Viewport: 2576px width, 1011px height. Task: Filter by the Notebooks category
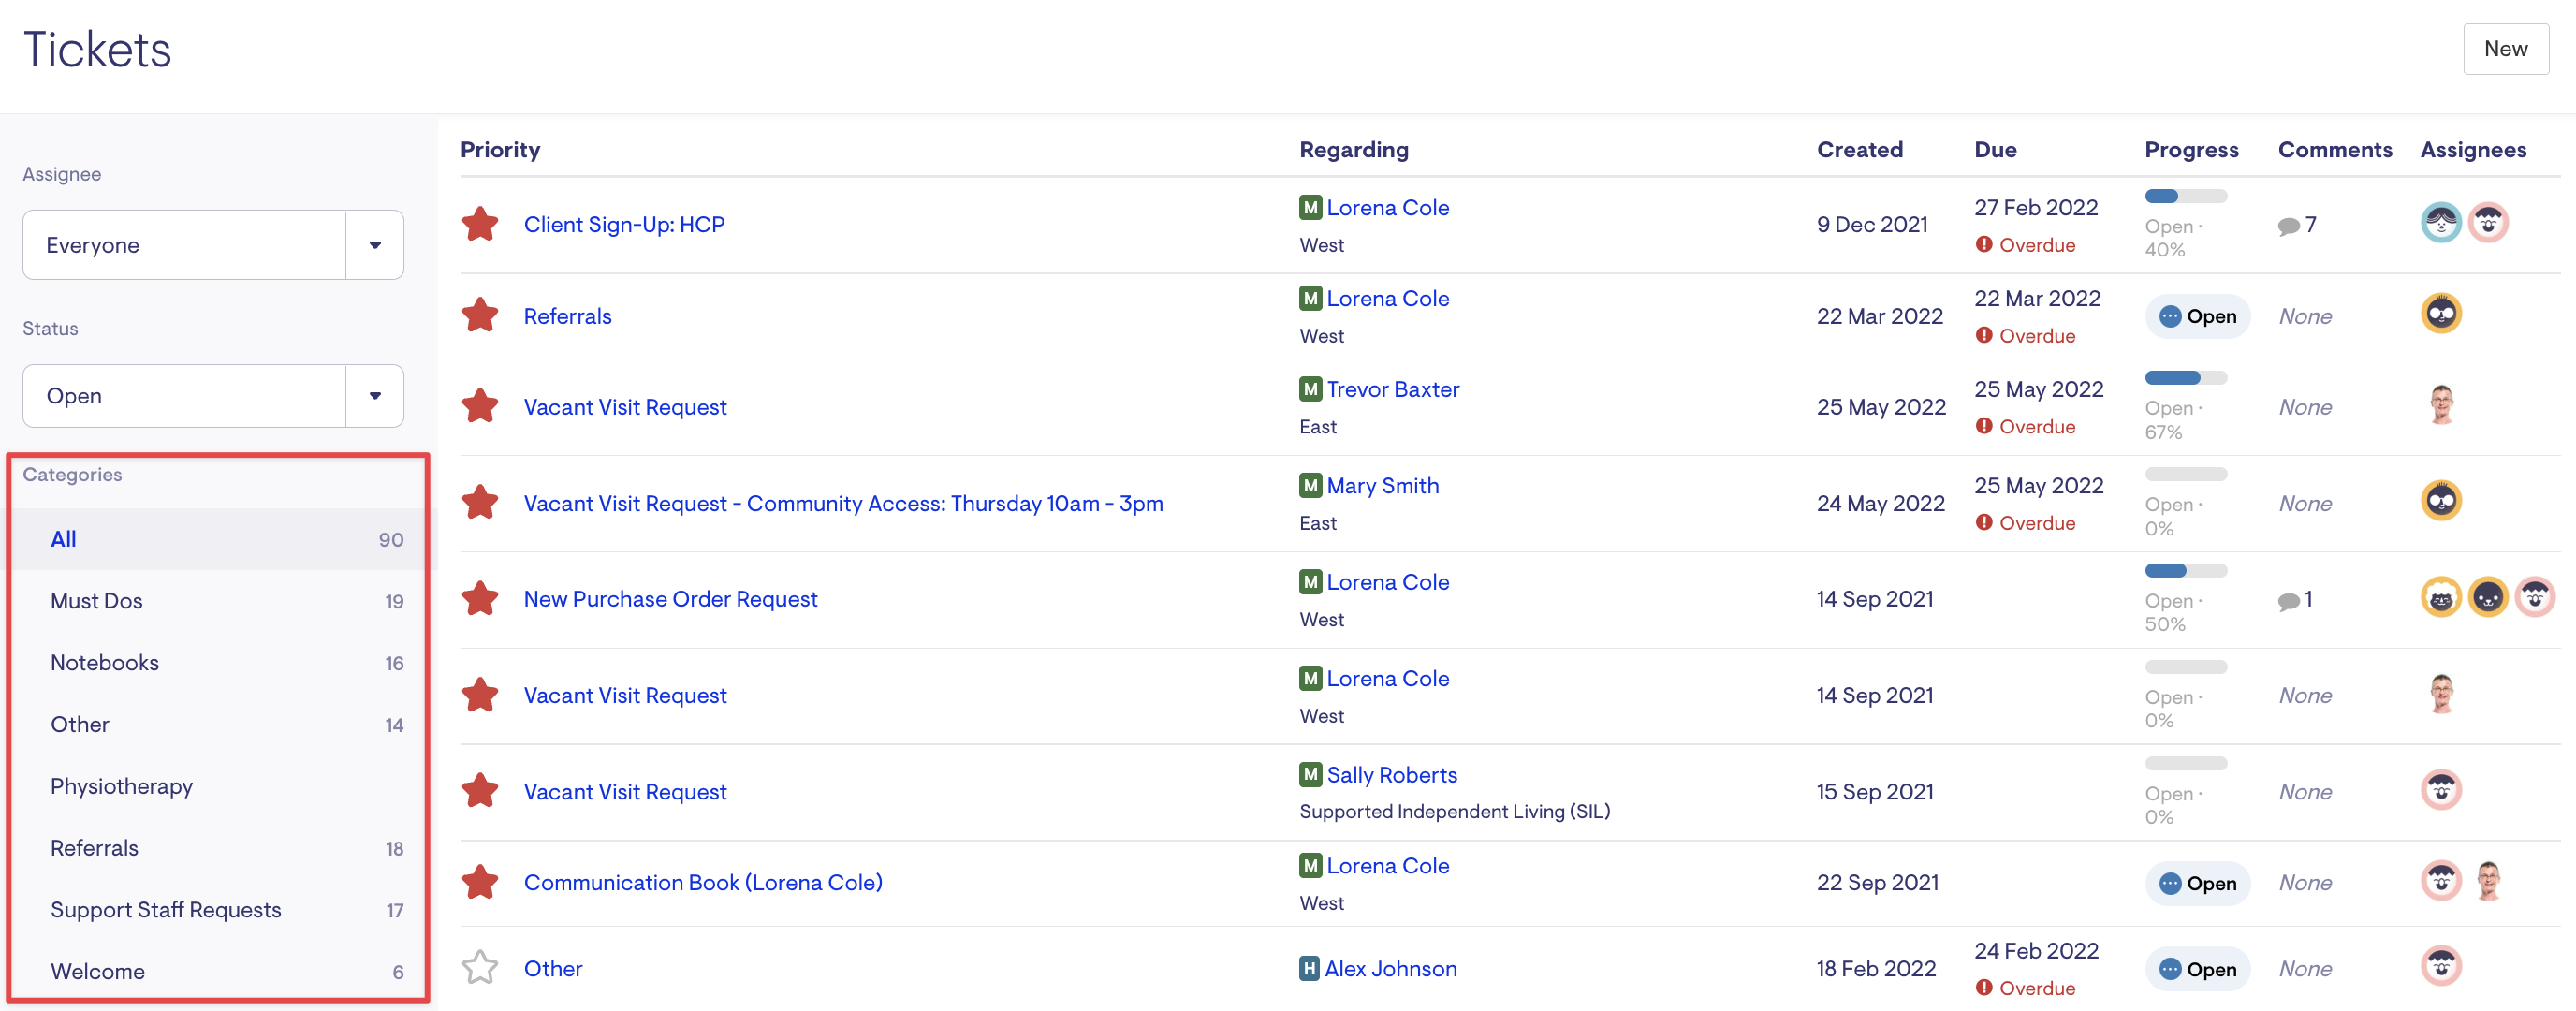[x=105, y=663]
